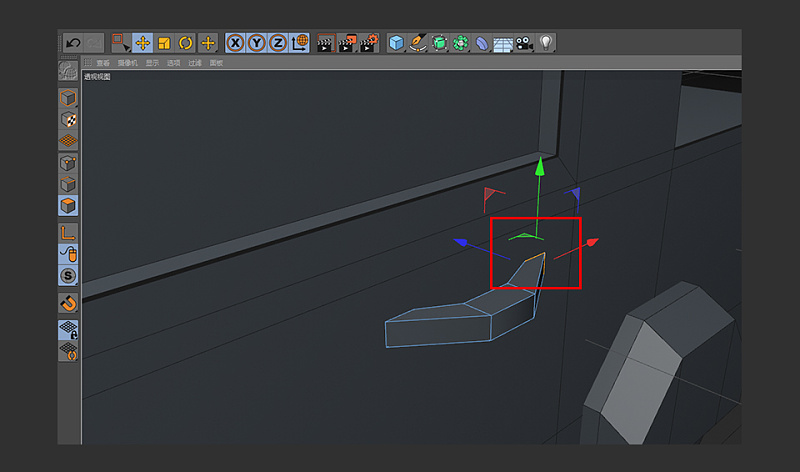Switch to Points mode

(x=68, y=163)
